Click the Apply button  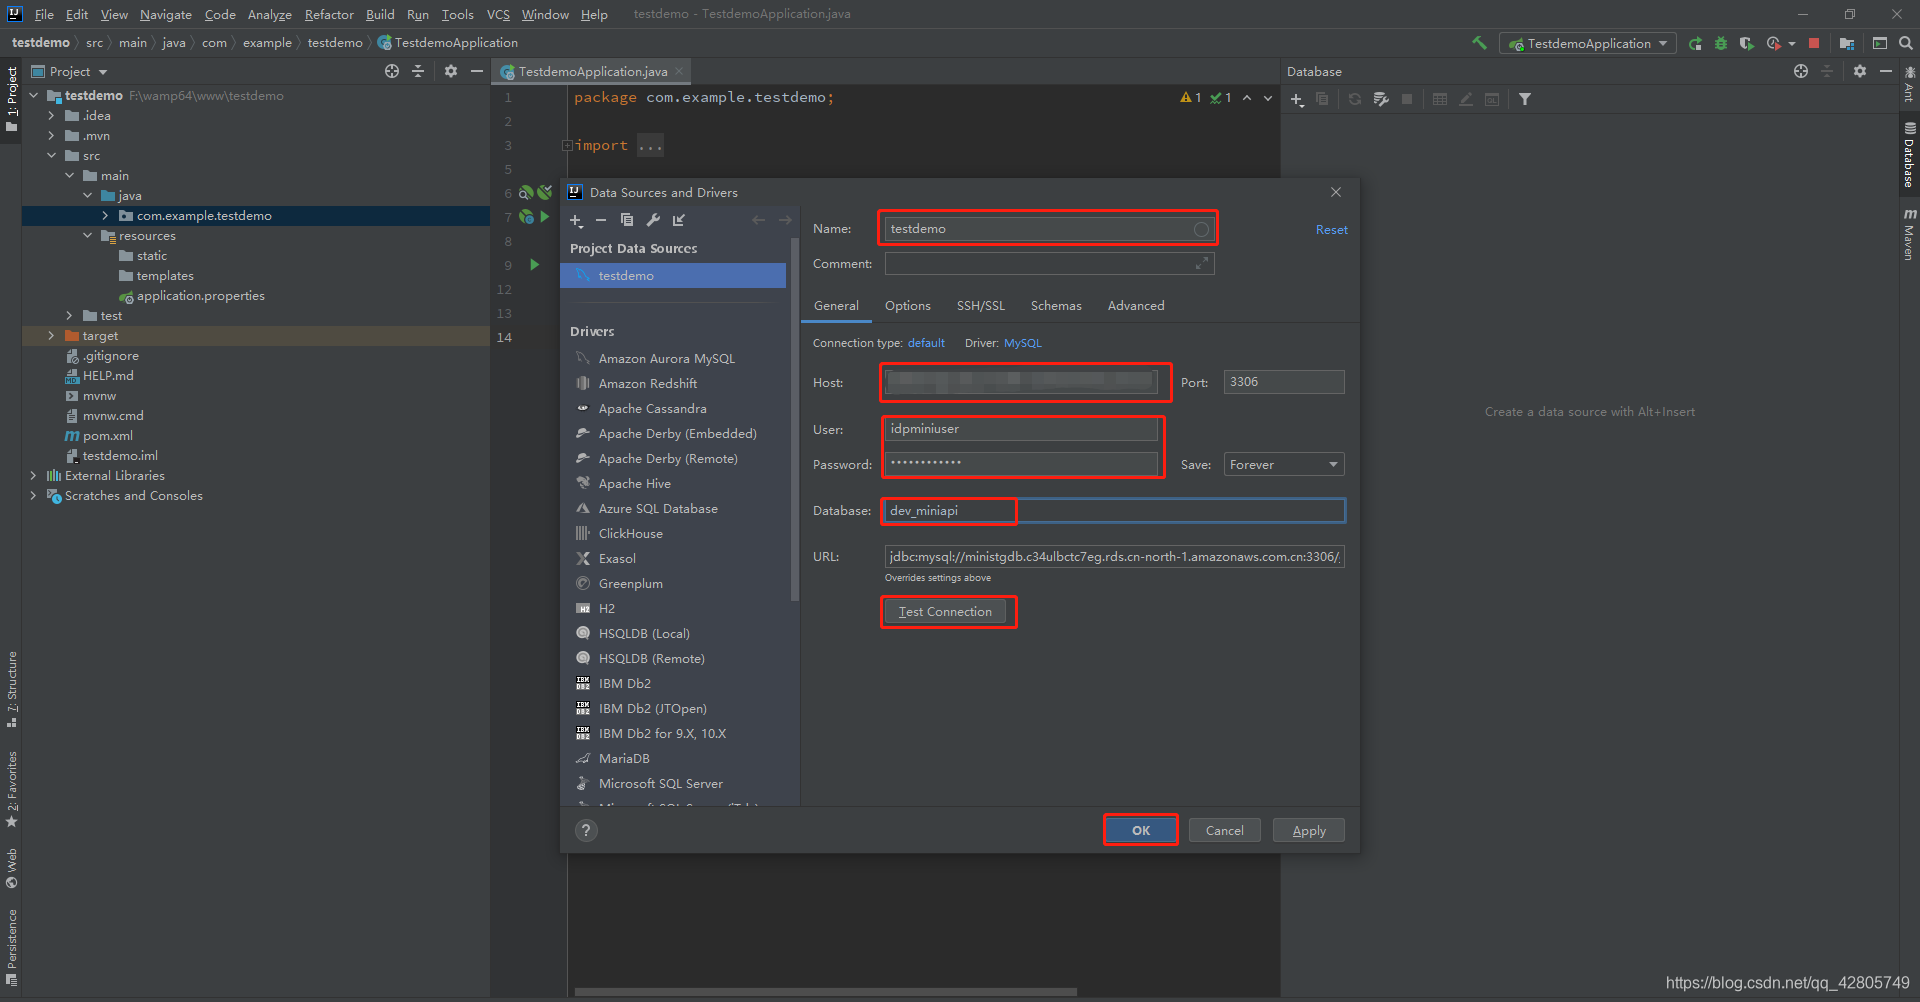[1309, 830]
